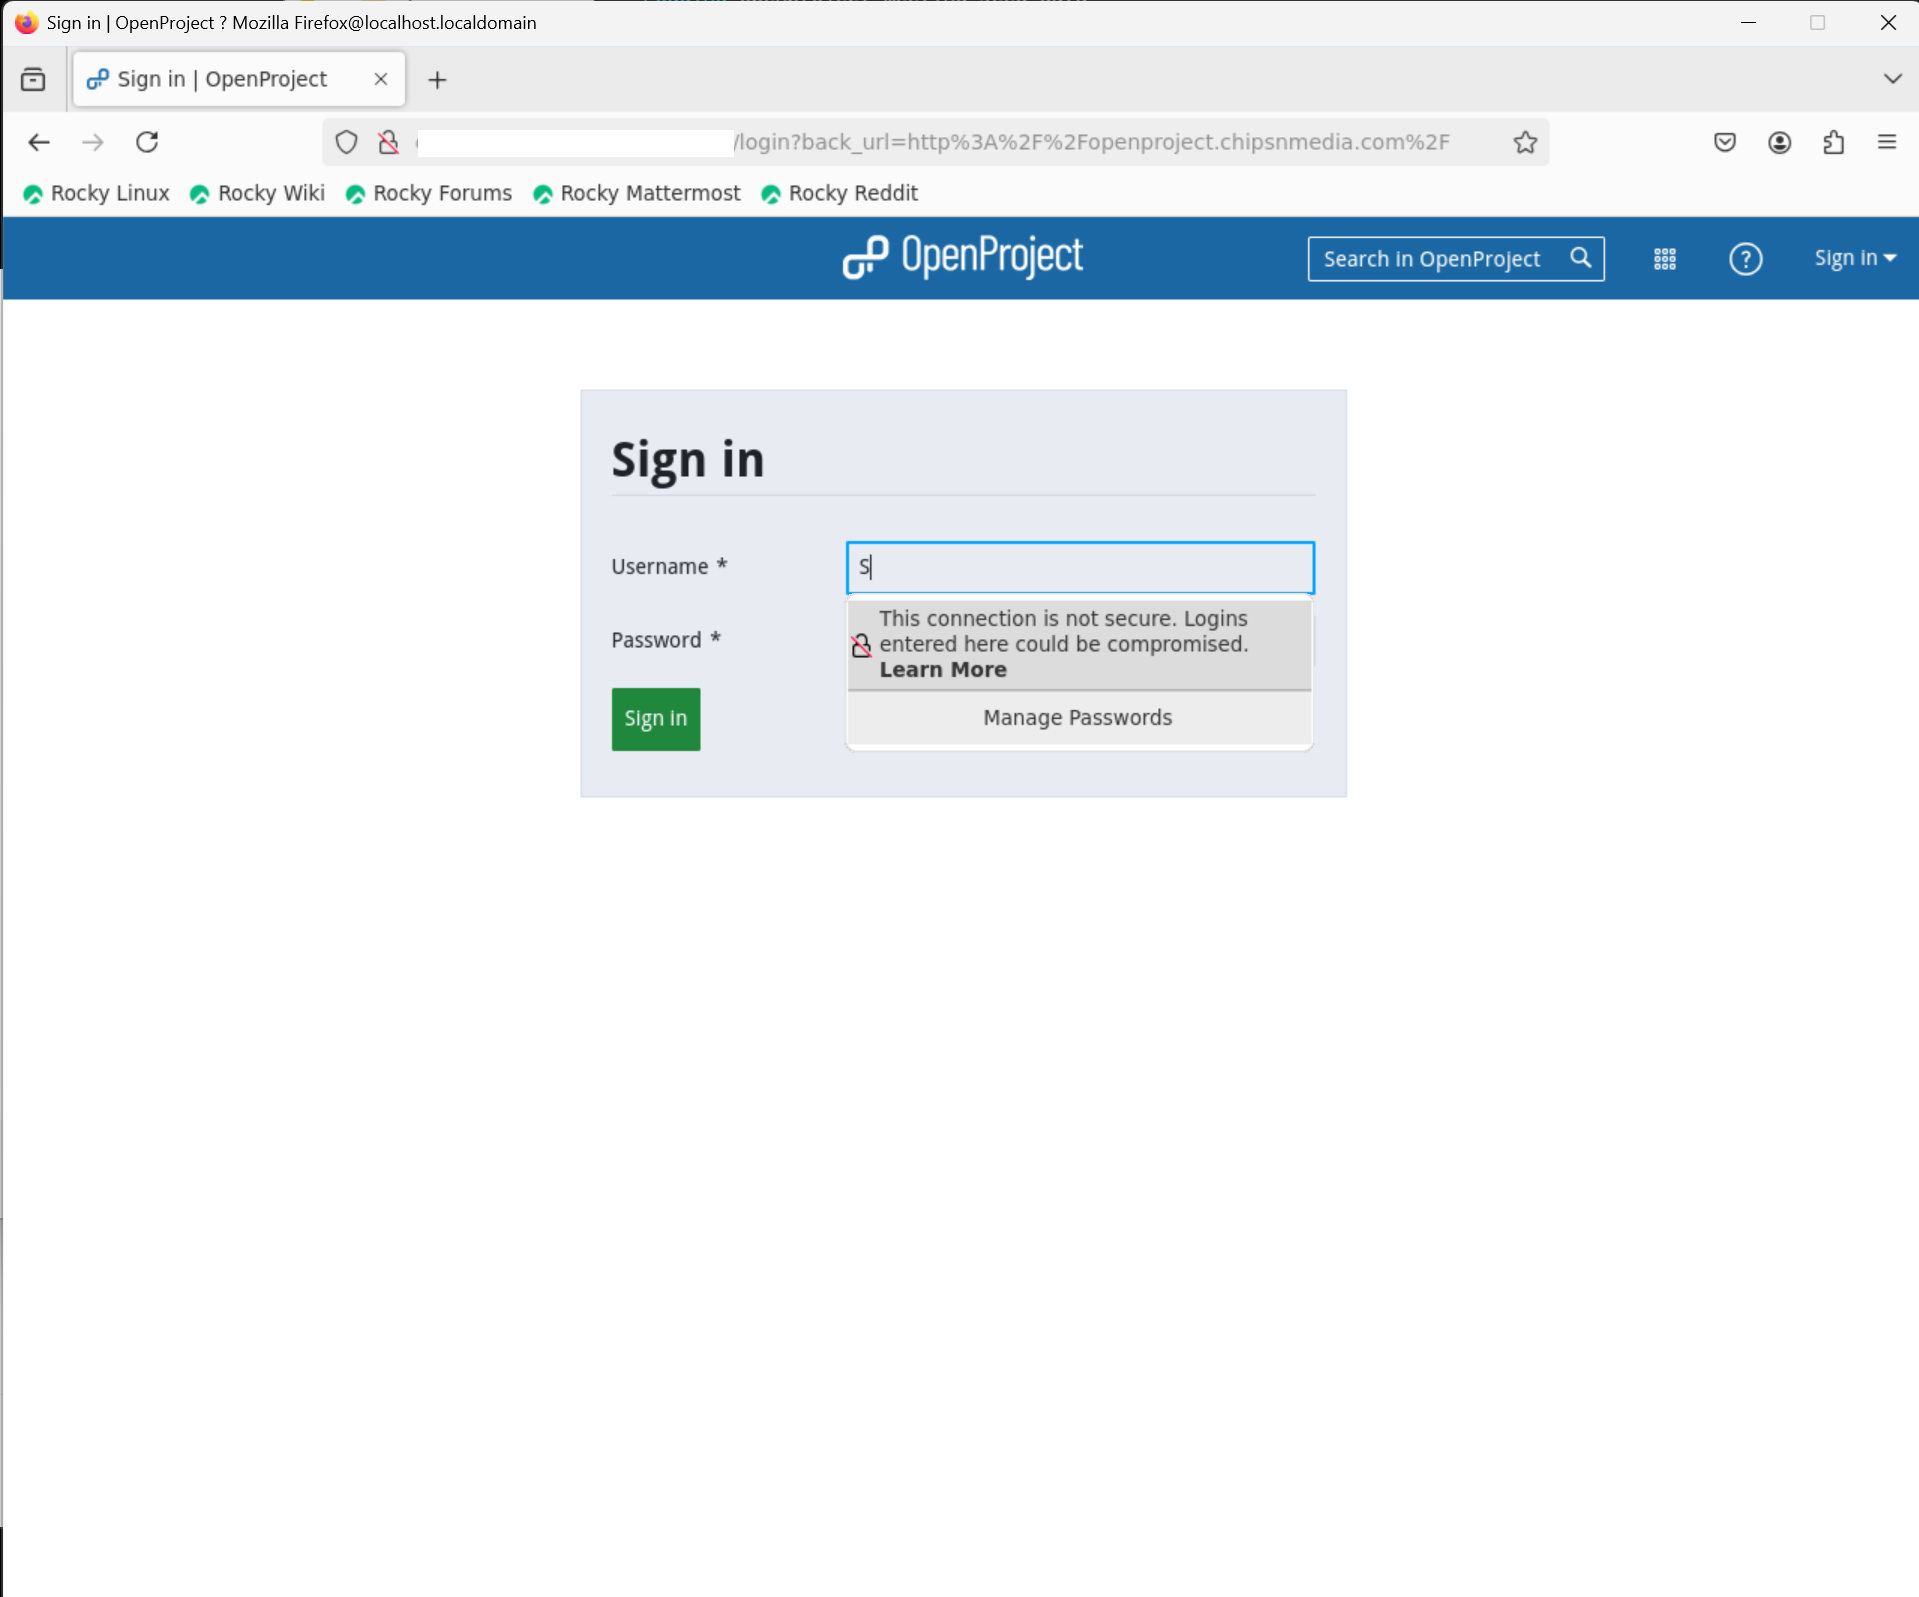
Task: Click into the Username input field
Action: pos(1080,568)
